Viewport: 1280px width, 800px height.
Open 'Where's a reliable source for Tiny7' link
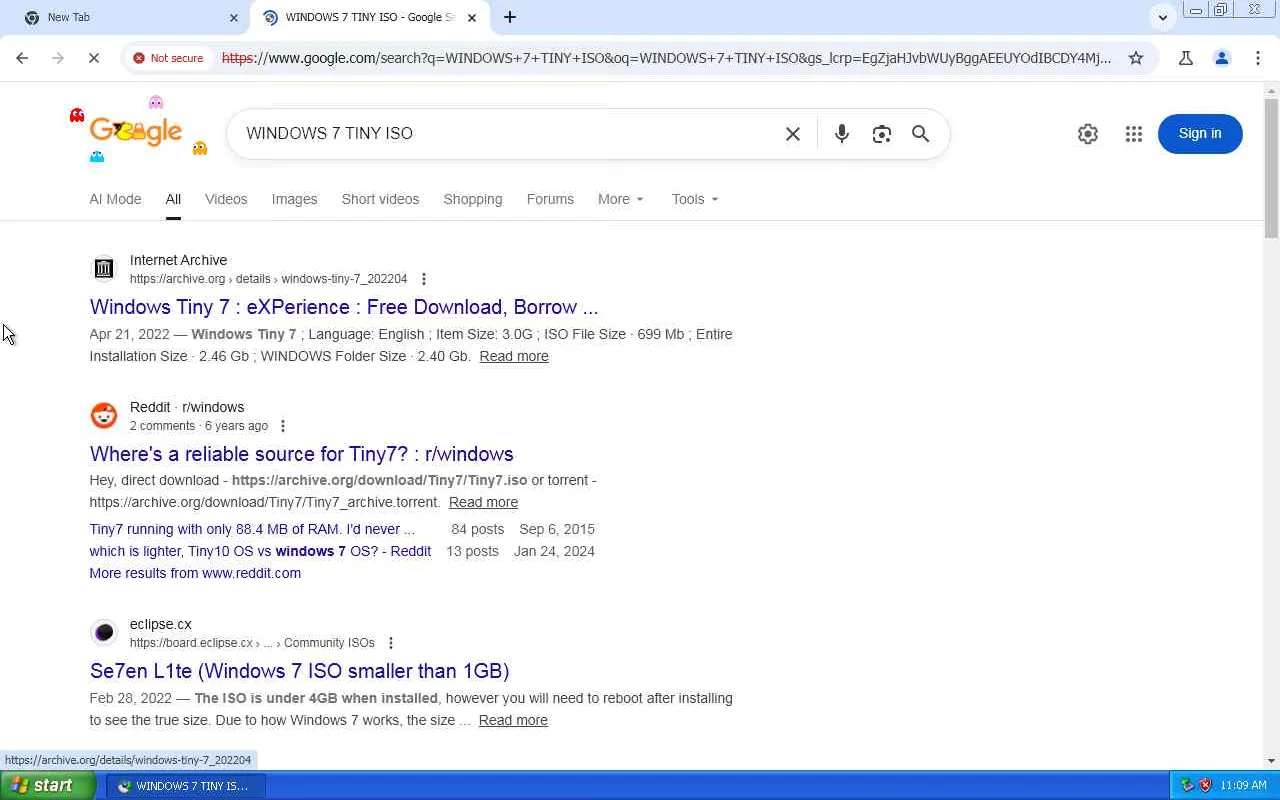(301, 454)
